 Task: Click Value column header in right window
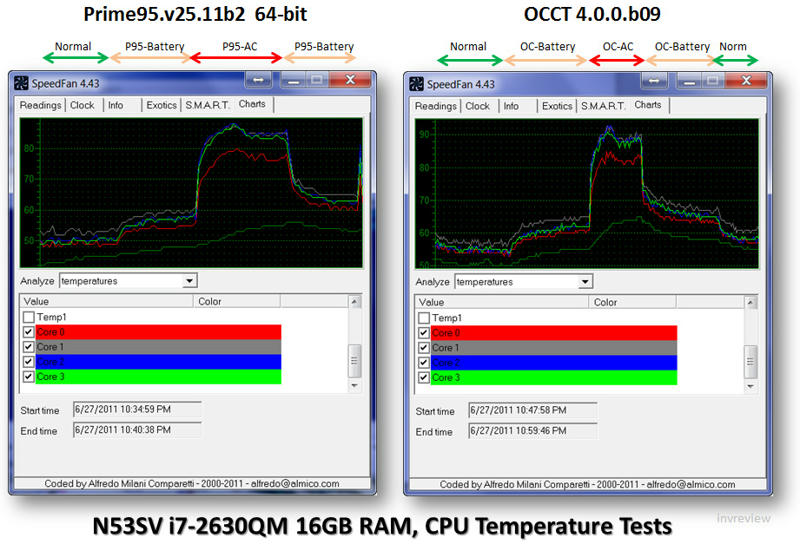502,302
